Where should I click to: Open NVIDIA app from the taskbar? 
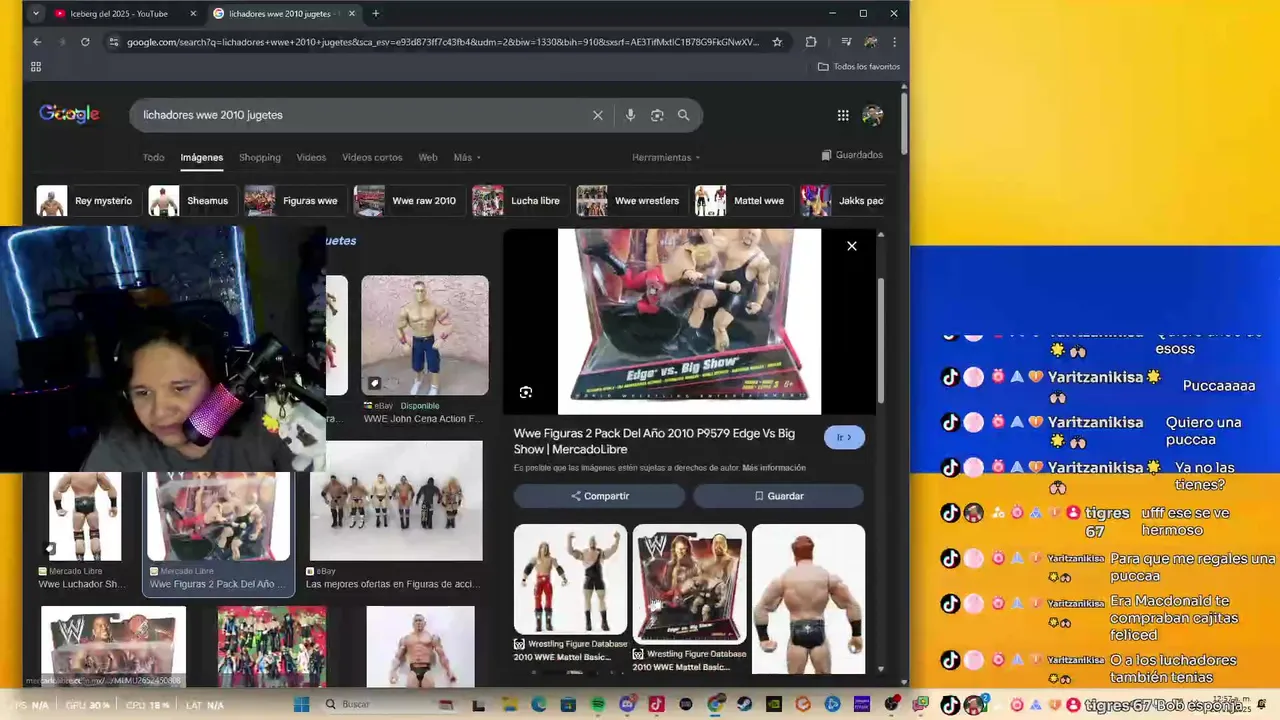point(774,705)
